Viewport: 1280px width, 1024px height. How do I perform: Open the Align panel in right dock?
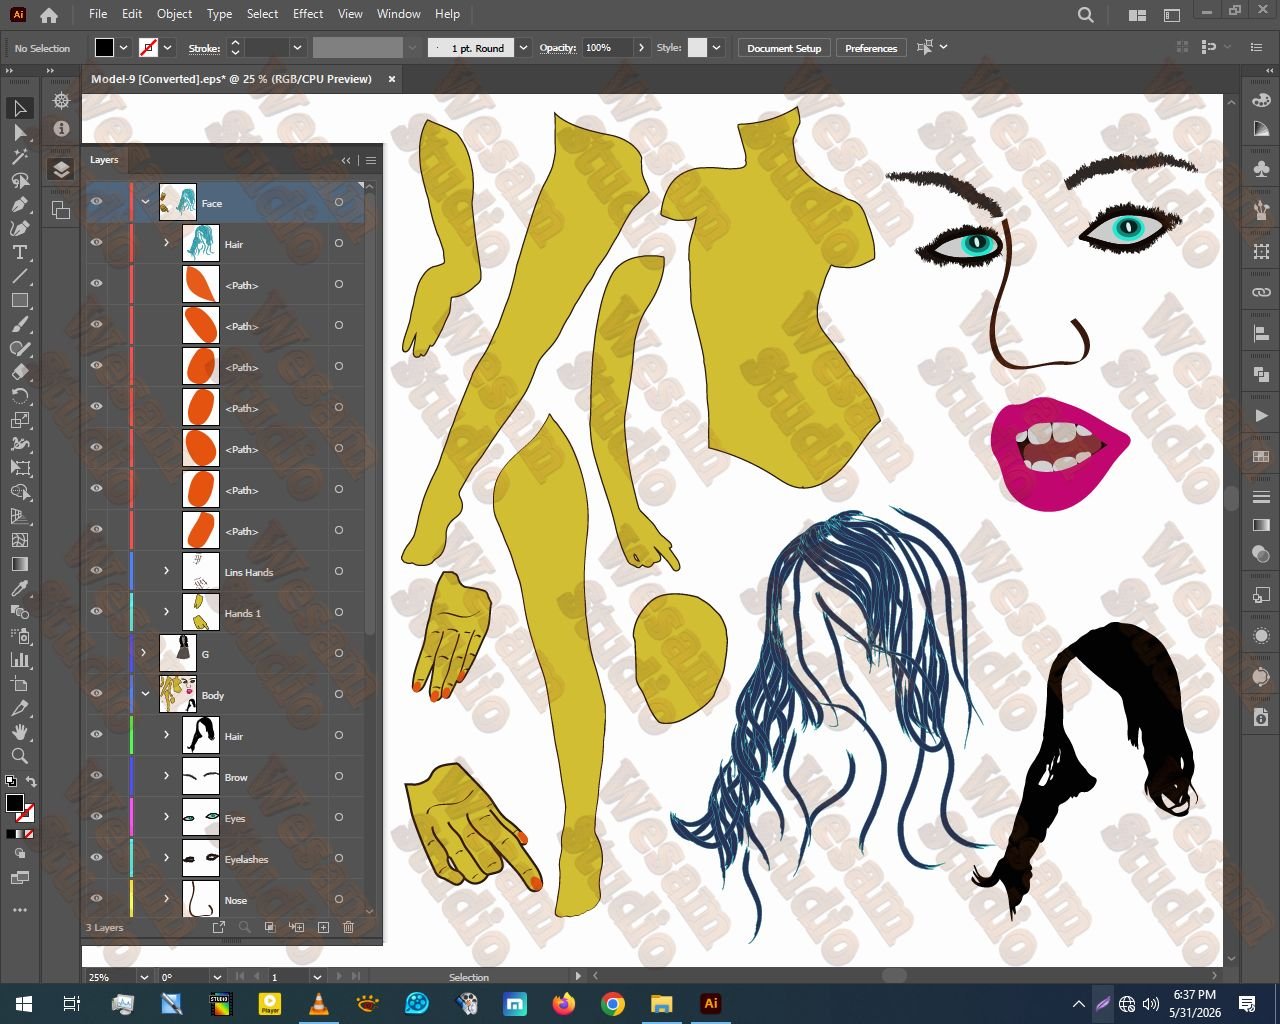tap(1261, 334)
